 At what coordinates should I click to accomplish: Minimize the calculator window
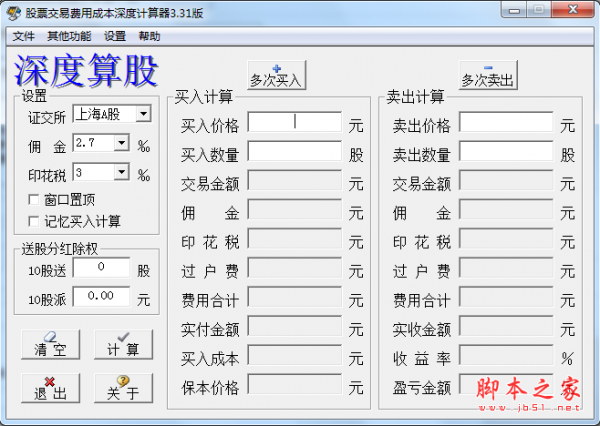(515, 10)
